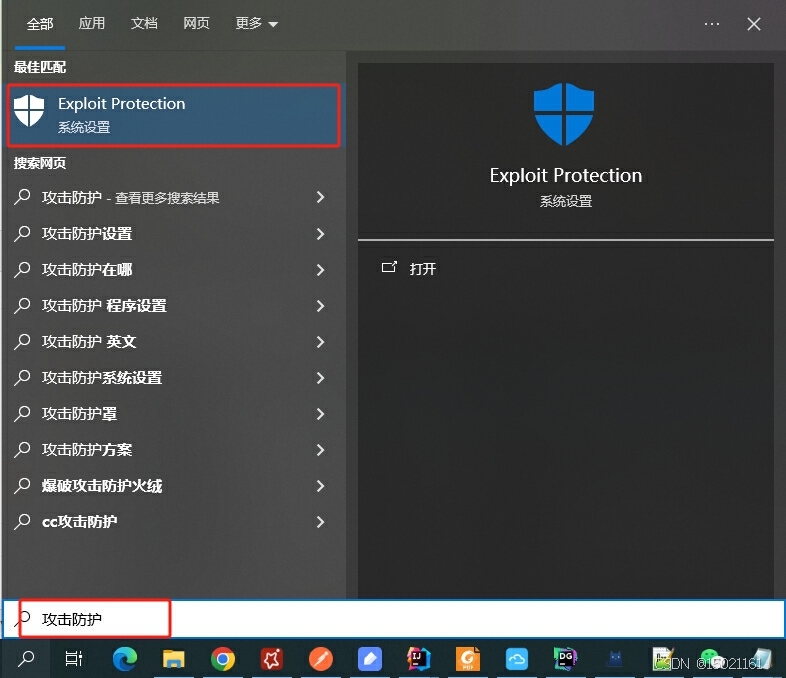Open the red star app on taskbar
Screen dimensions: 786x678
tap(272, 659)
